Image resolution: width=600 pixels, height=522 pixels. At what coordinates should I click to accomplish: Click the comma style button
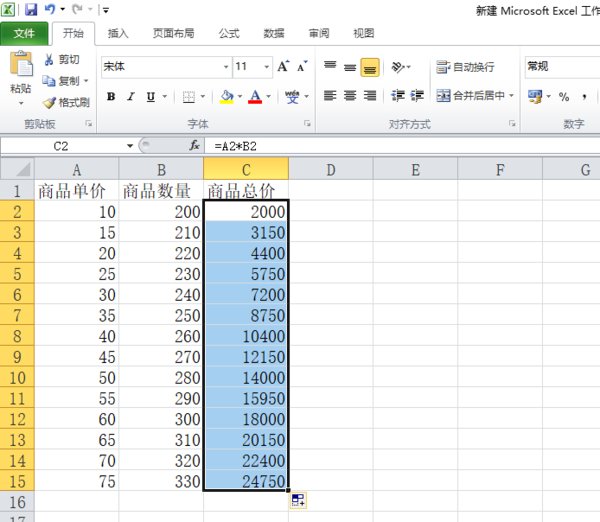coord(584,97)
